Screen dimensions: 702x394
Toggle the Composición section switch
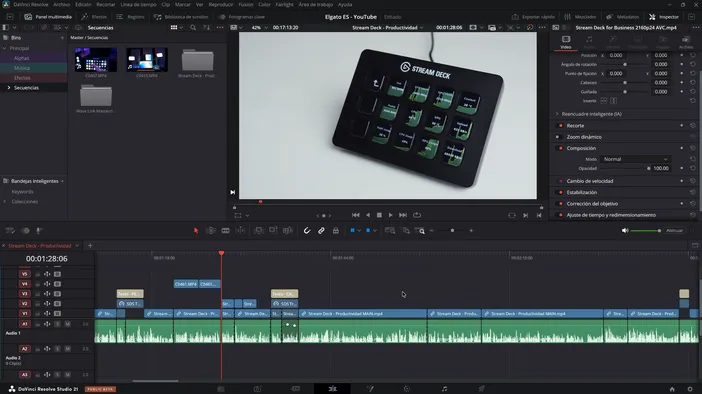point(560,148)
